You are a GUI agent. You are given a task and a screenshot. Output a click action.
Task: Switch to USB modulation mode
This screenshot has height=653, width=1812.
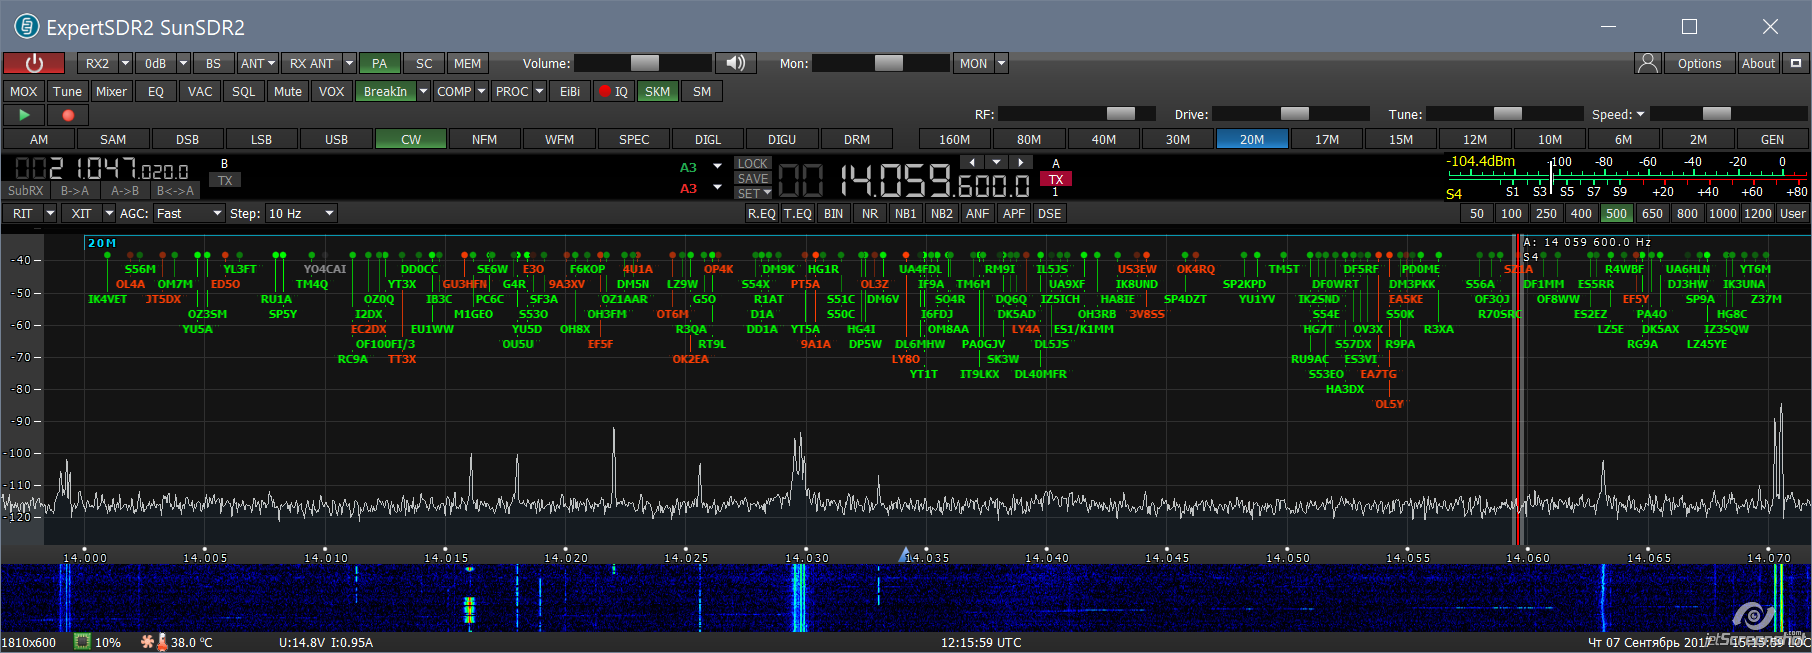click(336, 139)
